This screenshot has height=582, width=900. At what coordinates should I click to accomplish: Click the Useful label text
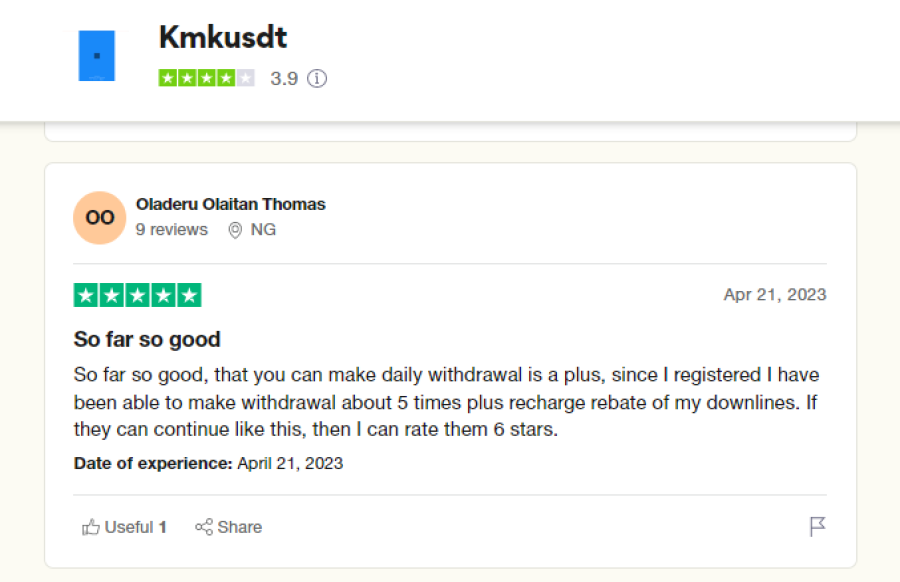129,527
